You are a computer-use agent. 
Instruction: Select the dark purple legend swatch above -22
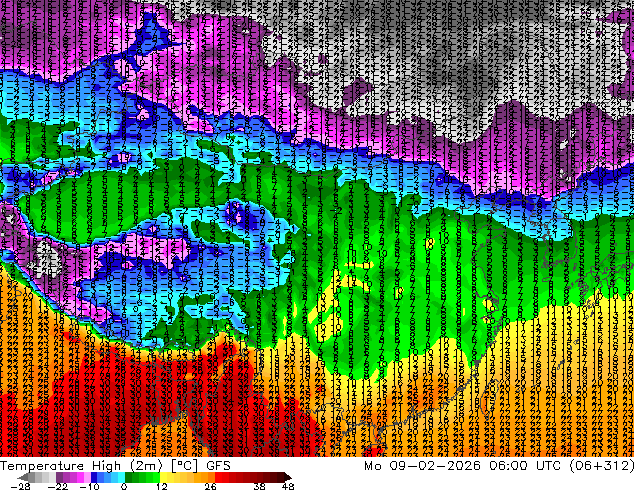tap(59, 477)
